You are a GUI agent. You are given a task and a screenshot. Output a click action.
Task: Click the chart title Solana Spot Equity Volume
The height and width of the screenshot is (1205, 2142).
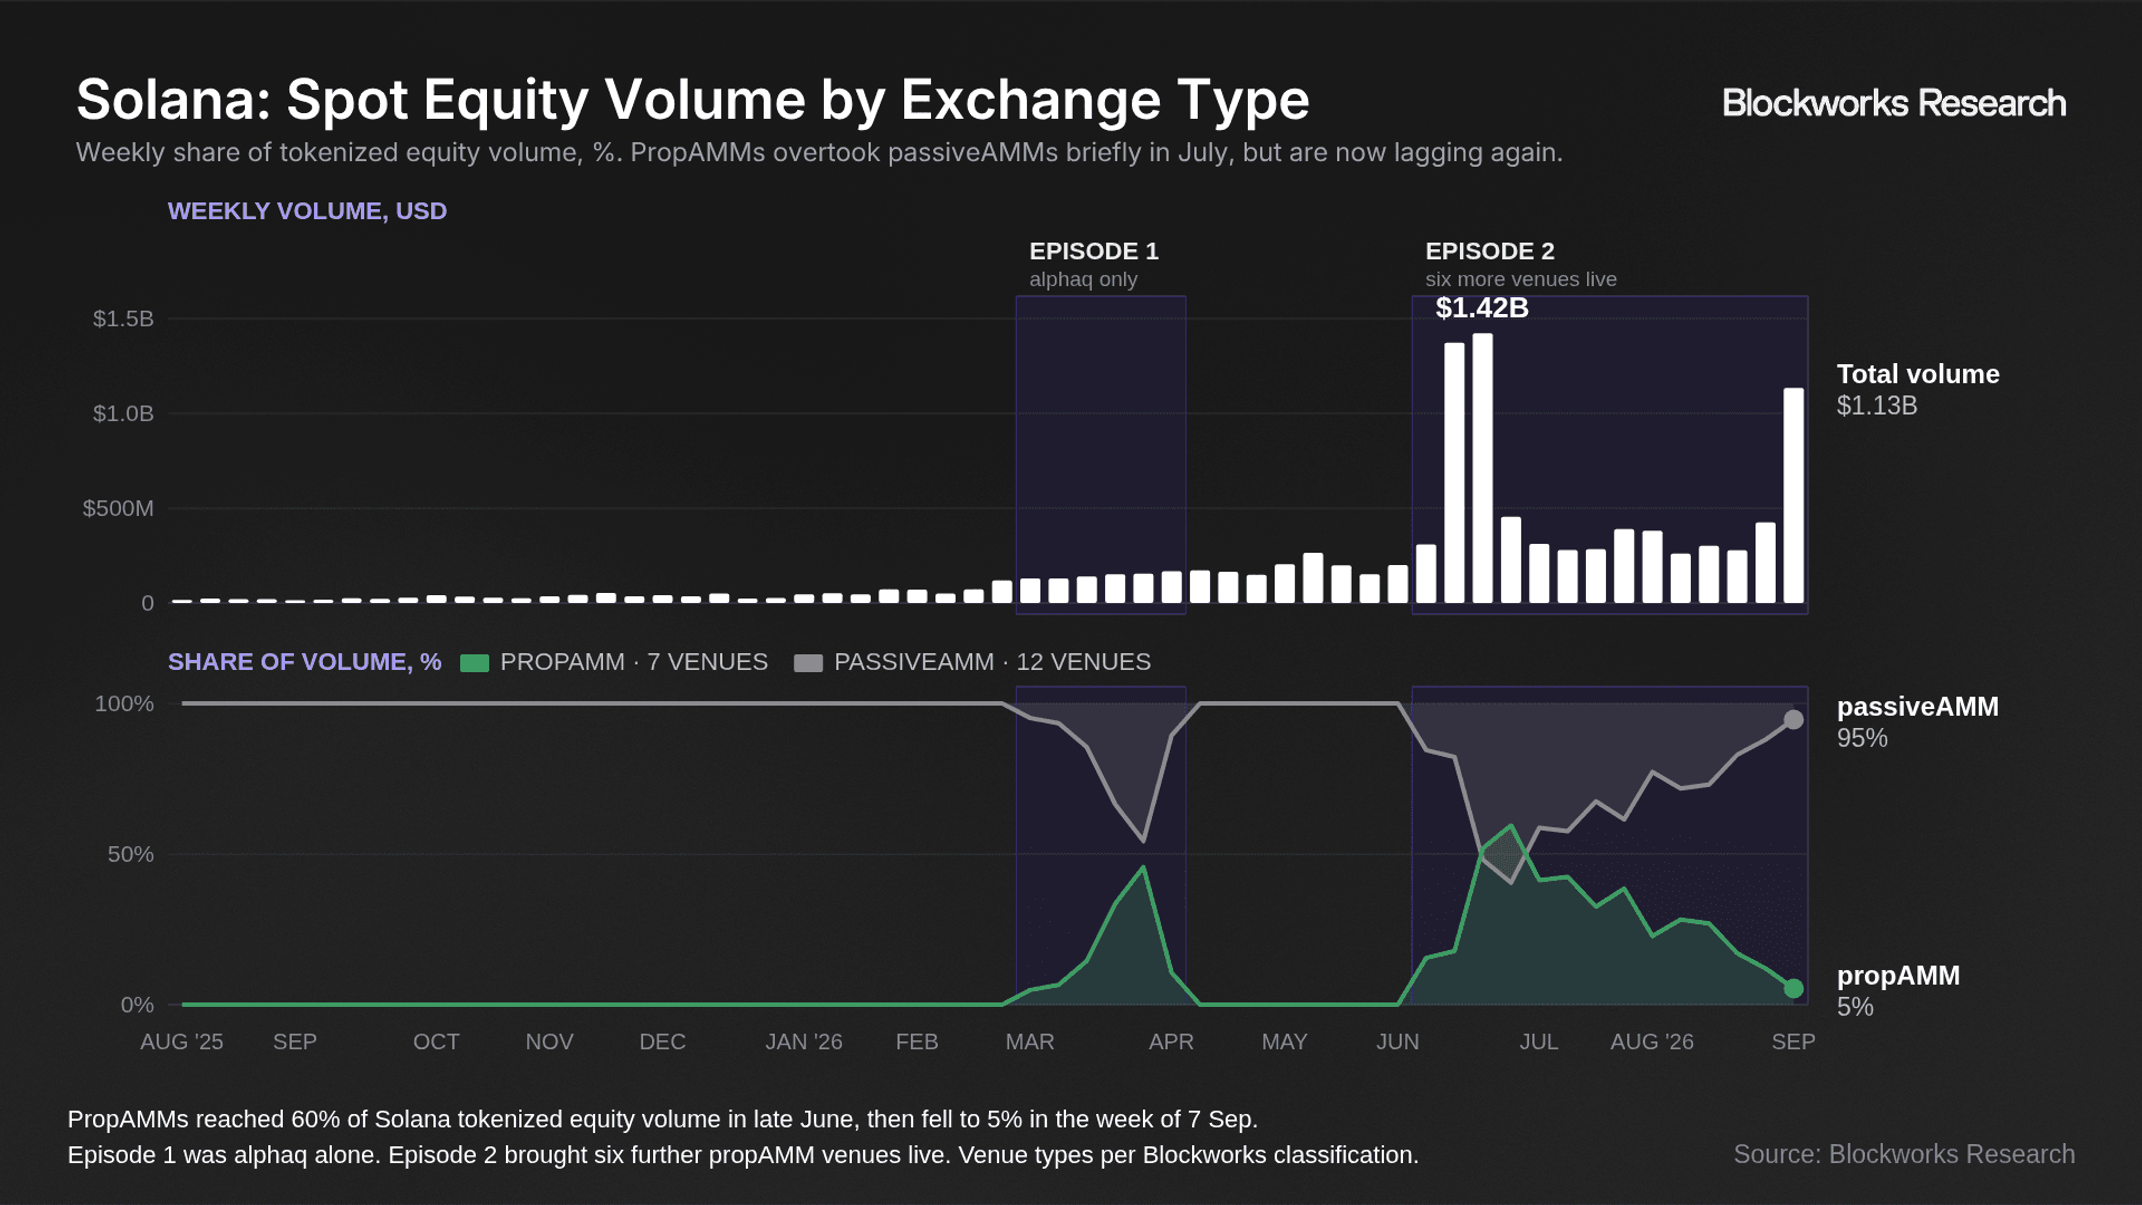(692, 100)
